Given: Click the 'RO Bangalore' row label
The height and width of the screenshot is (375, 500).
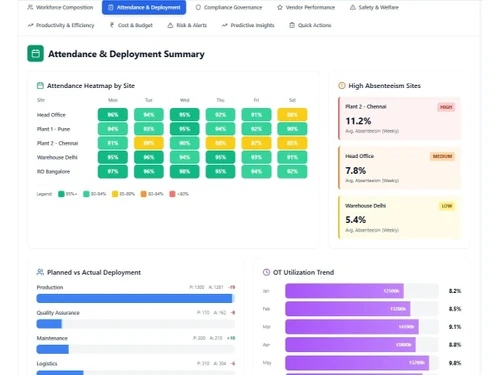Looking at the screenshot, I should [53, 172].
